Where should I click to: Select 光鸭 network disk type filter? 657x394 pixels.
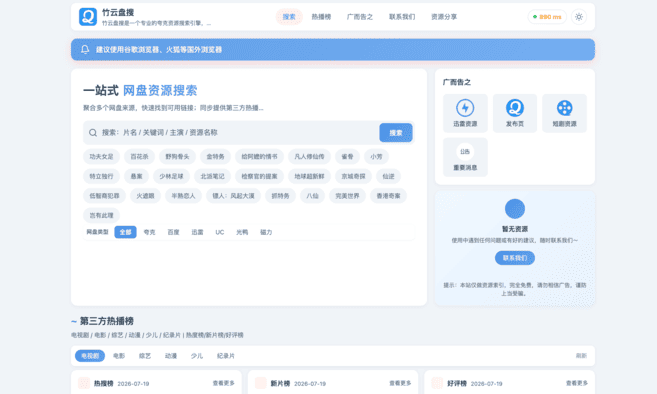coord(242,232)
